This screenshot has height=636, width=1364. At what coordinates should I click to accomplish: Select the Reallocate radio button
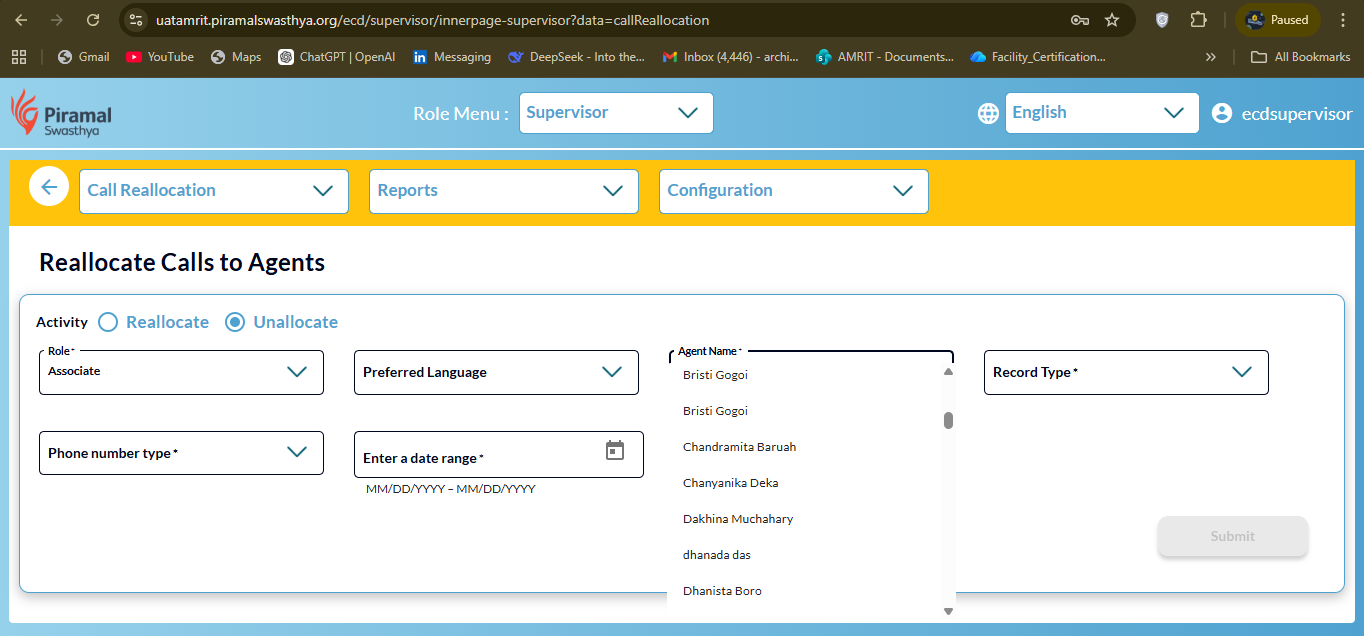pos(108,322)
